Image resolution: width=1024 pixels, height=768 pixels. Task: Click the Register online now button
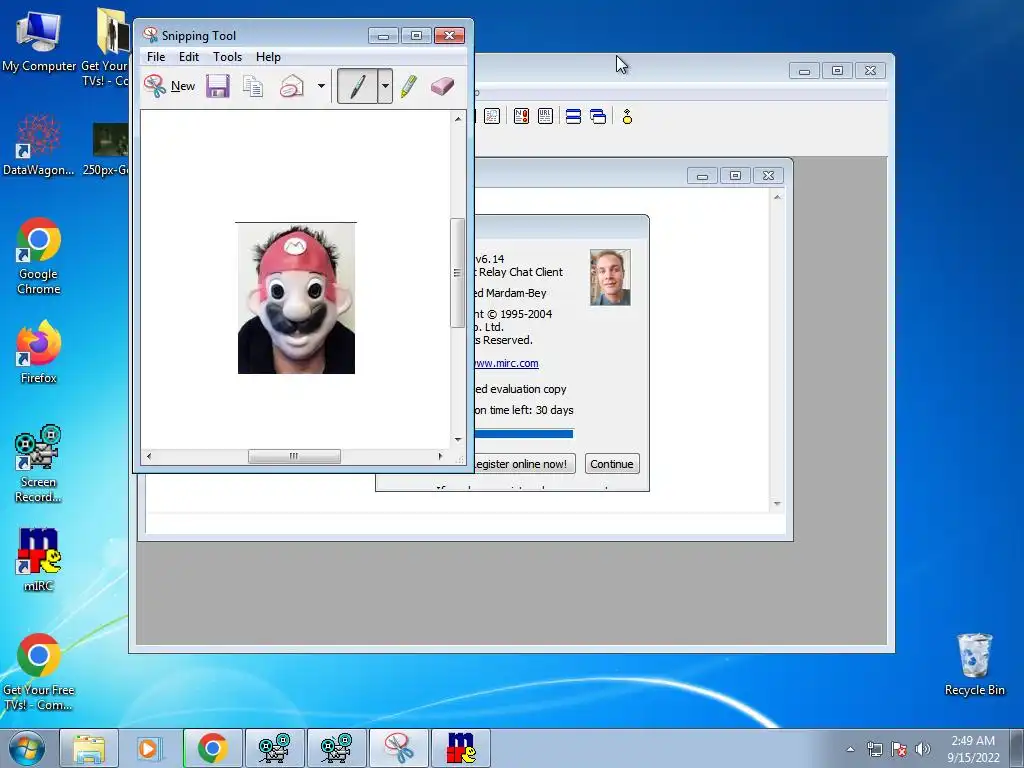(524, 464)
